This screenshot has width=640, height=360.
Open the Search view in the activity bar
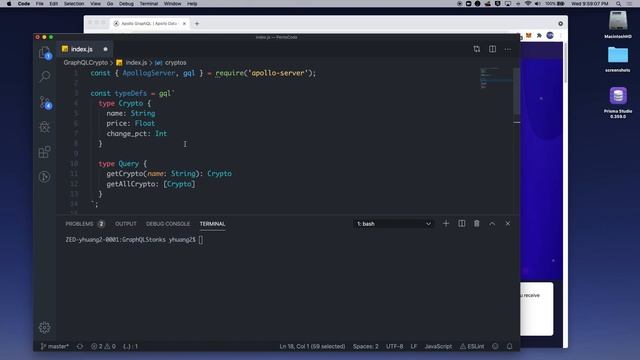(x=45, y=76)
